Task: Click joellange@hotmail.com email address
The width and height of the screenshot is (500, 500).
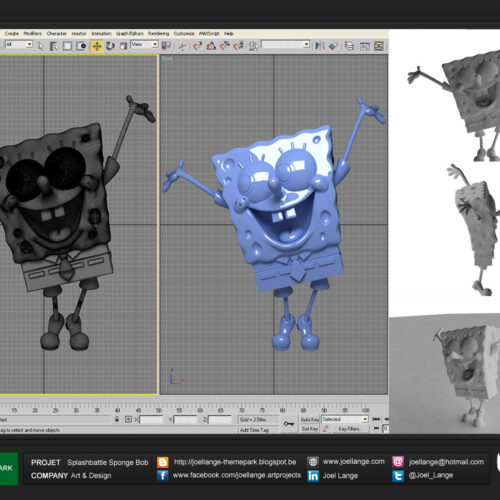Action: coord(446,462)
